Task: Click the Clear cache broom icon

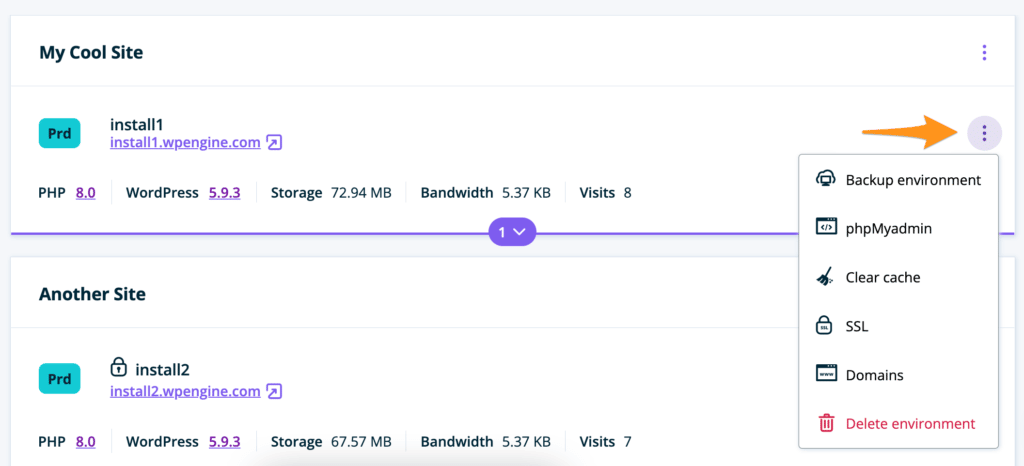Action: click(826, 277)
